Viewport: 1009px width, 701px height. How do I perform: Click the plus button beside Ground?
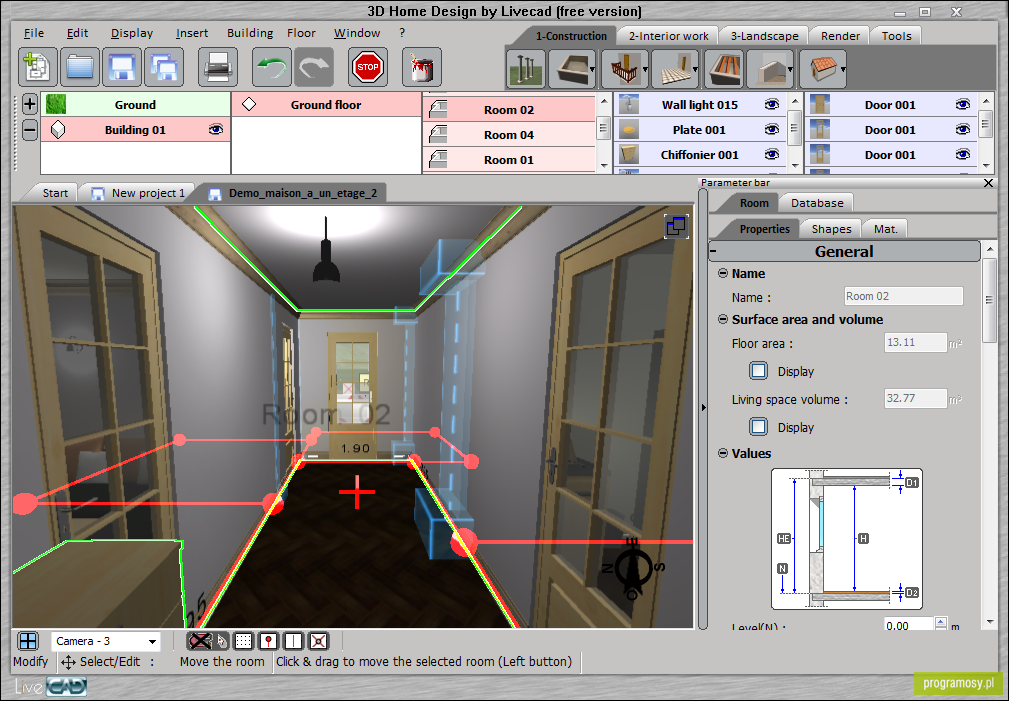click(30, 104)
